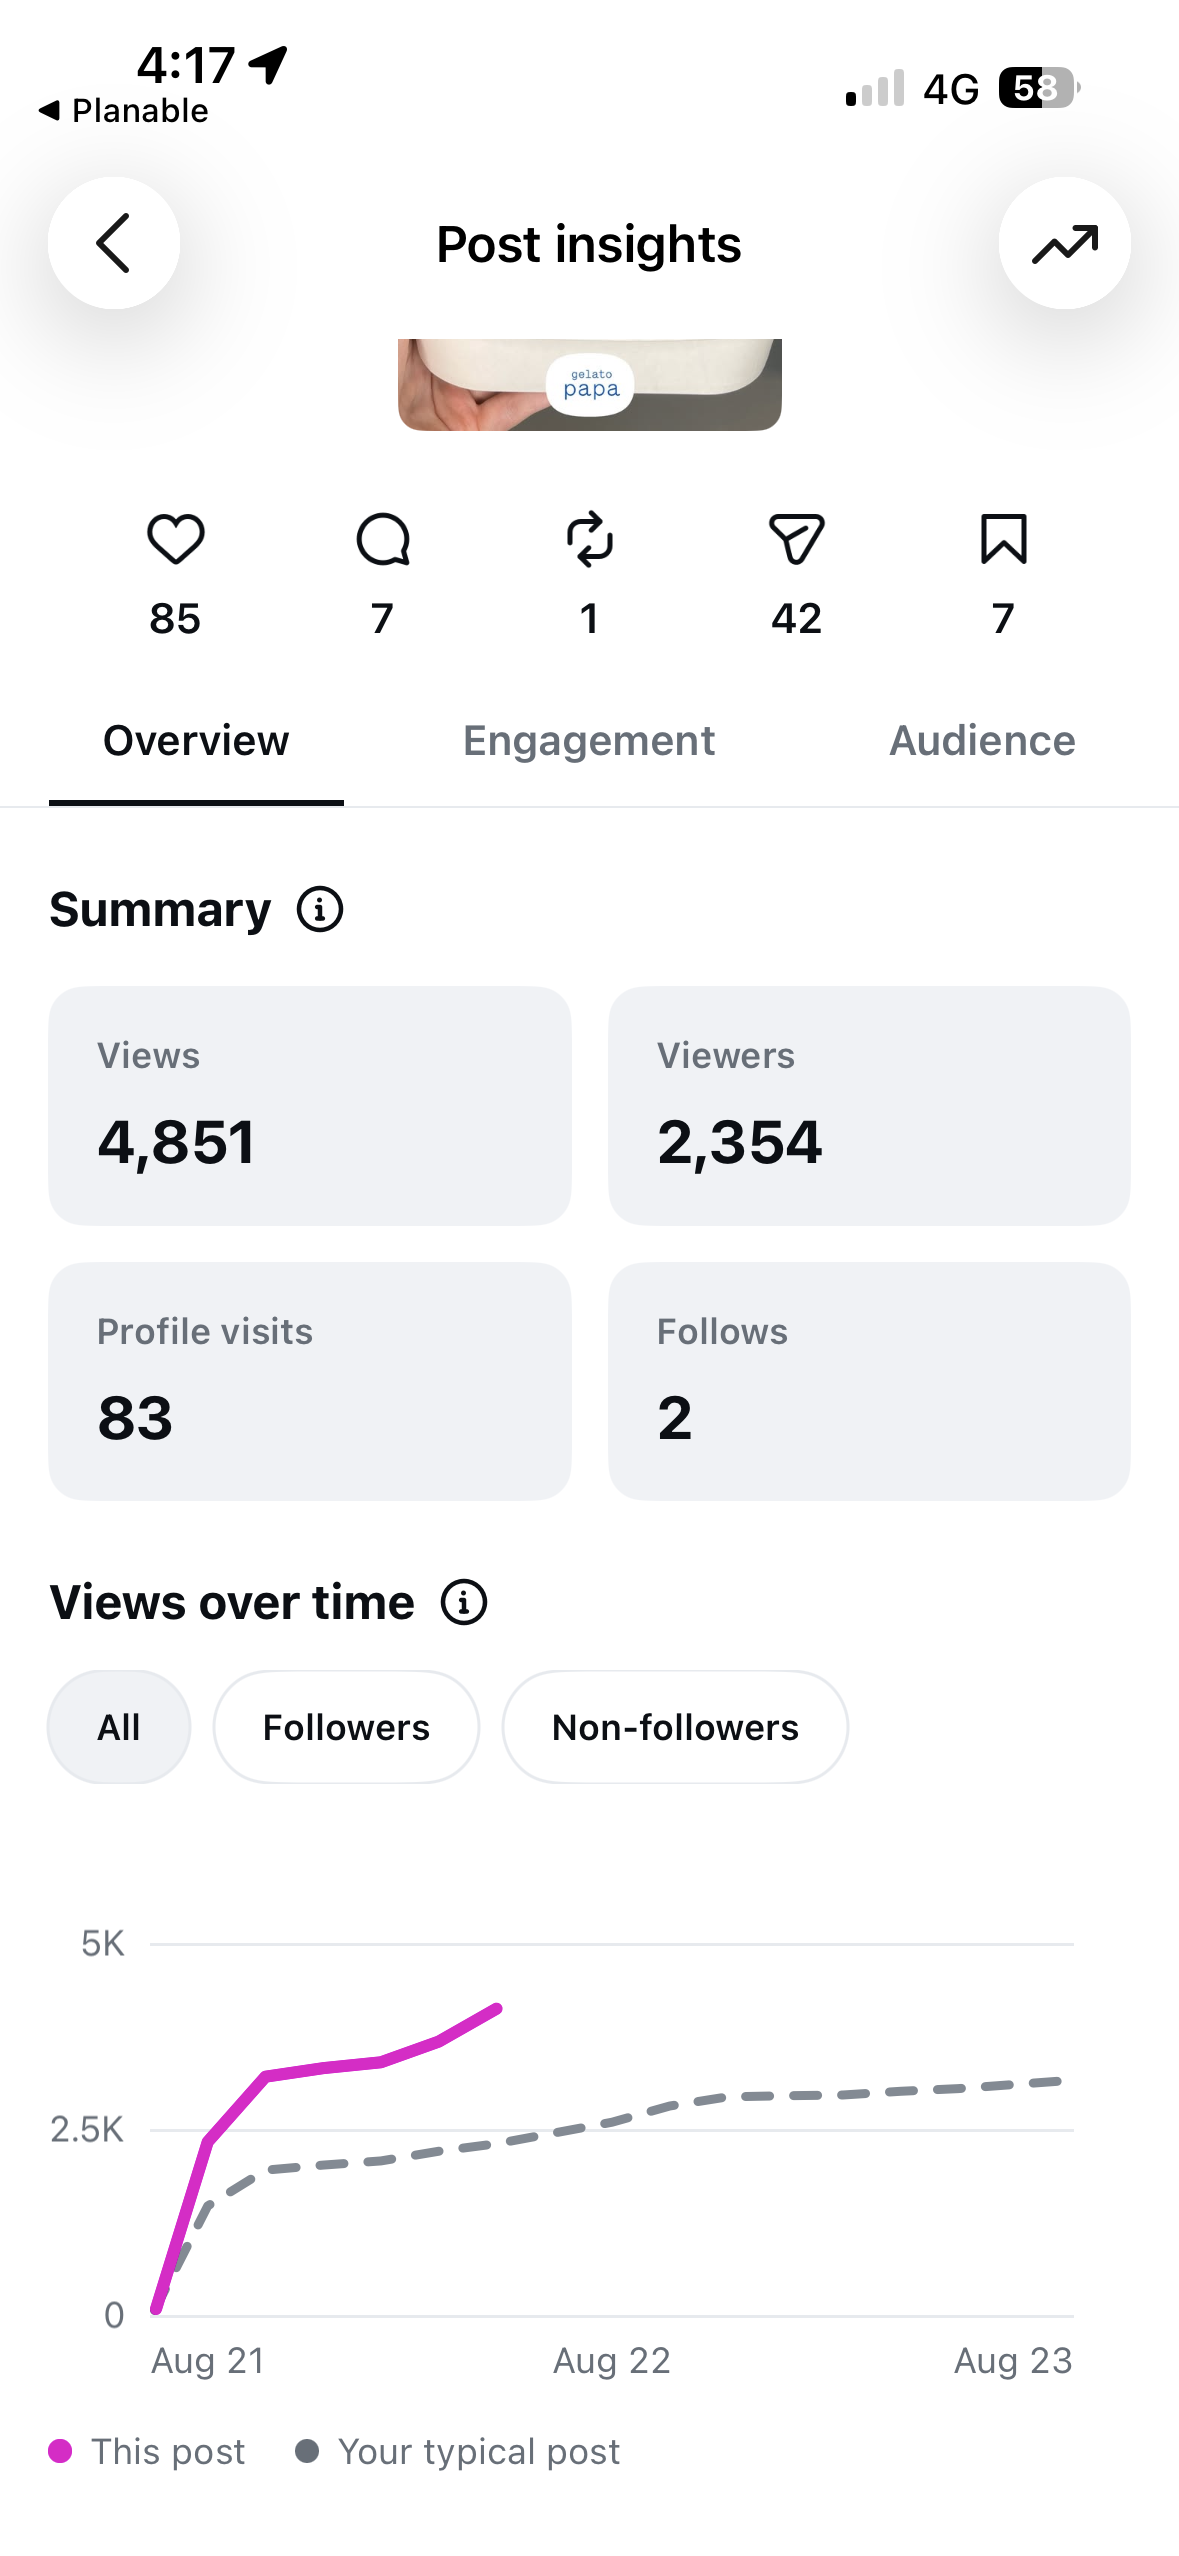Open the Summary info icon
Screen dimensions: 1179x2556
(320, 909)
